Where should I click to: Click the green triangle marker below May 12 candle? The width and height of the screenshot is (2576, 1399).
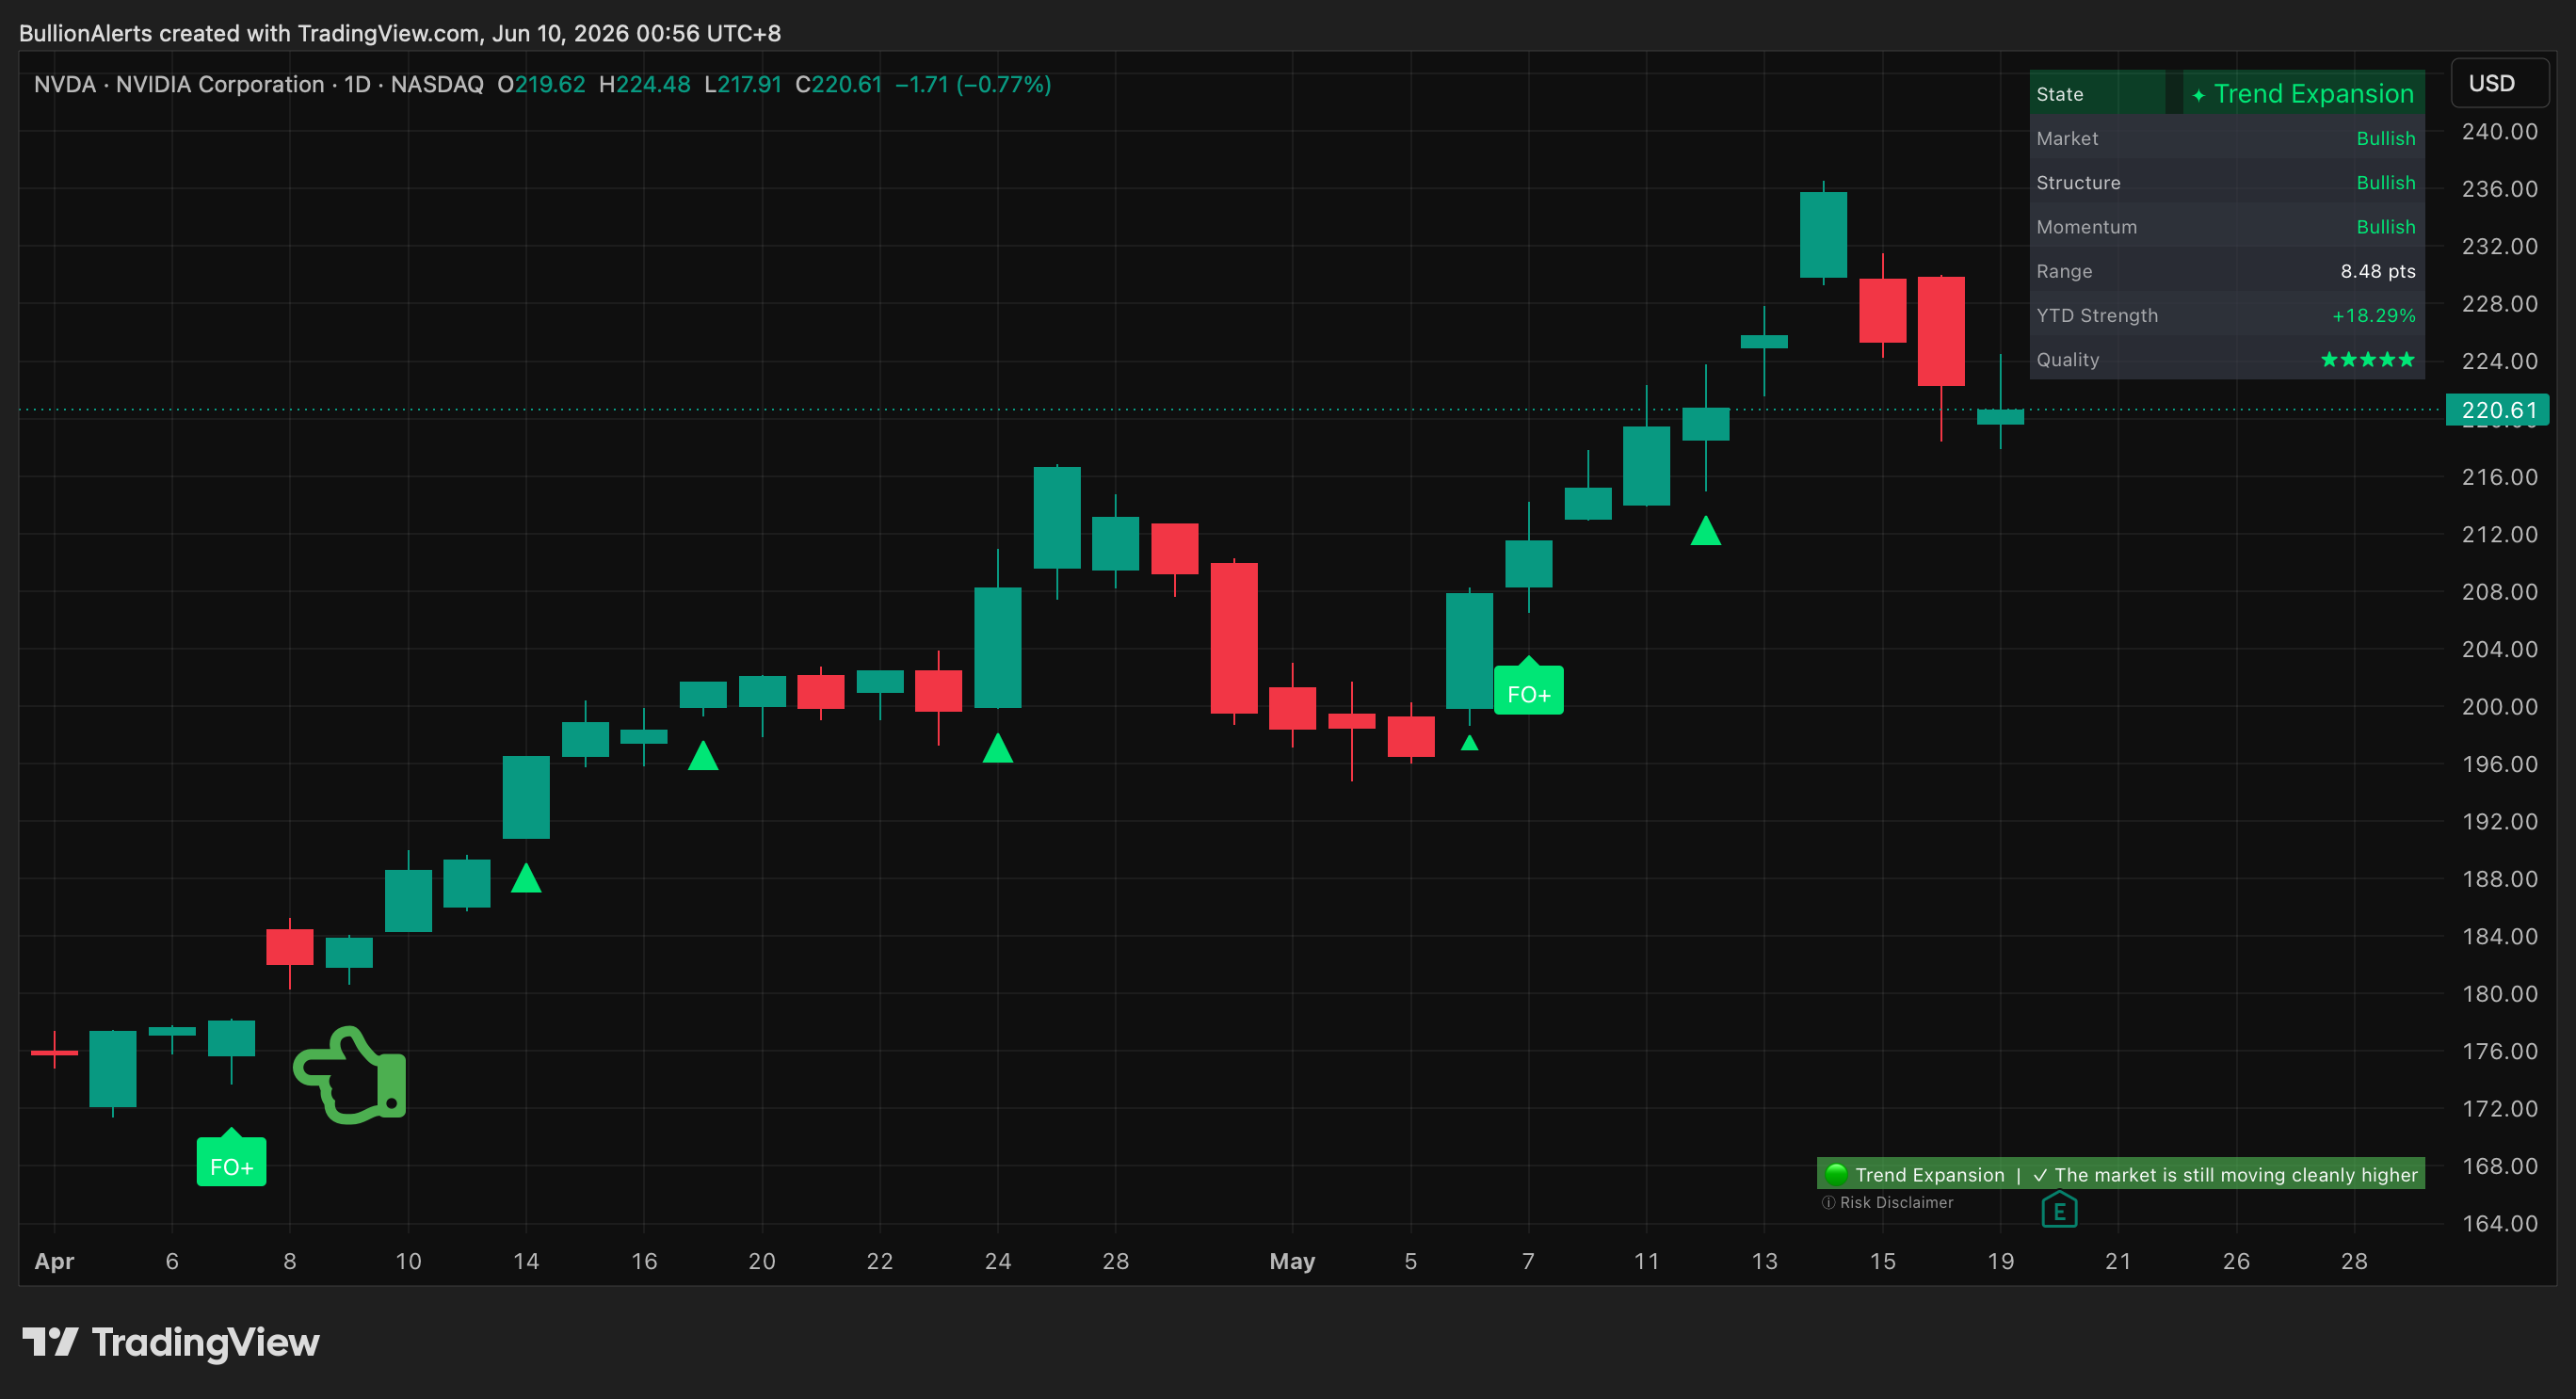tap(1705, 530)
